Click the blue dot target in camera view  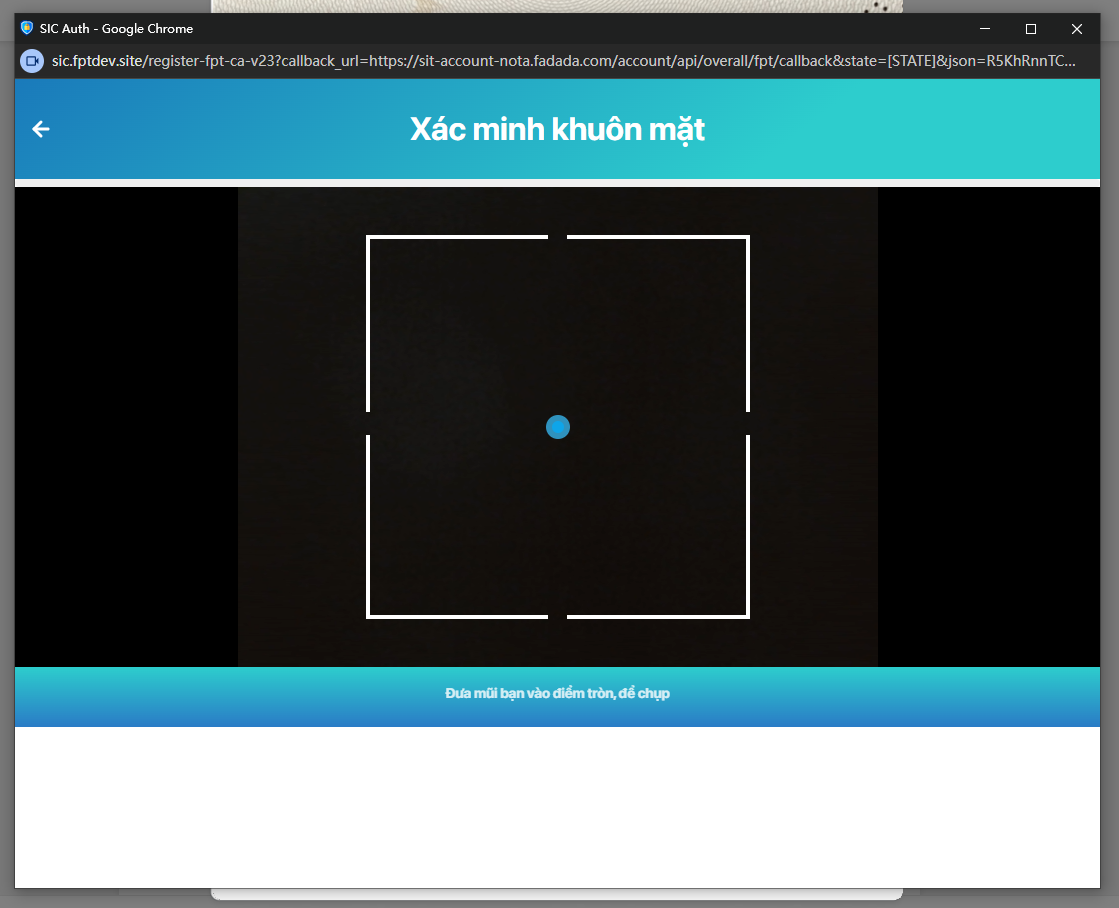[x=558, y=427]
